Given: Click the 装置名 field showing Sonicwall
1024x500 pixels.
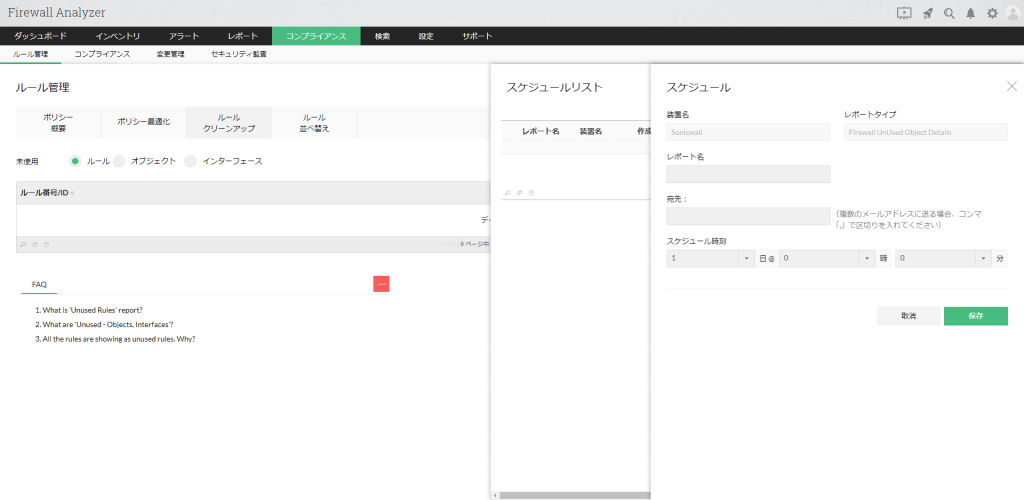Looking at the screenshot, I should 748,132.
